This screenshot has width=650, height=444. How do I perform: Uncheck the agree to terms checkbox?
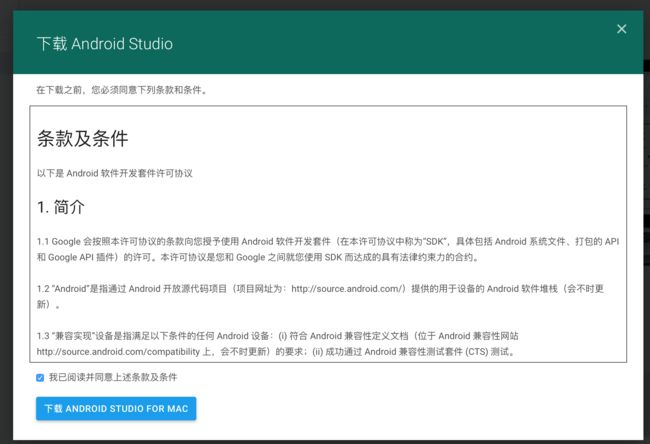pos(40,378)
